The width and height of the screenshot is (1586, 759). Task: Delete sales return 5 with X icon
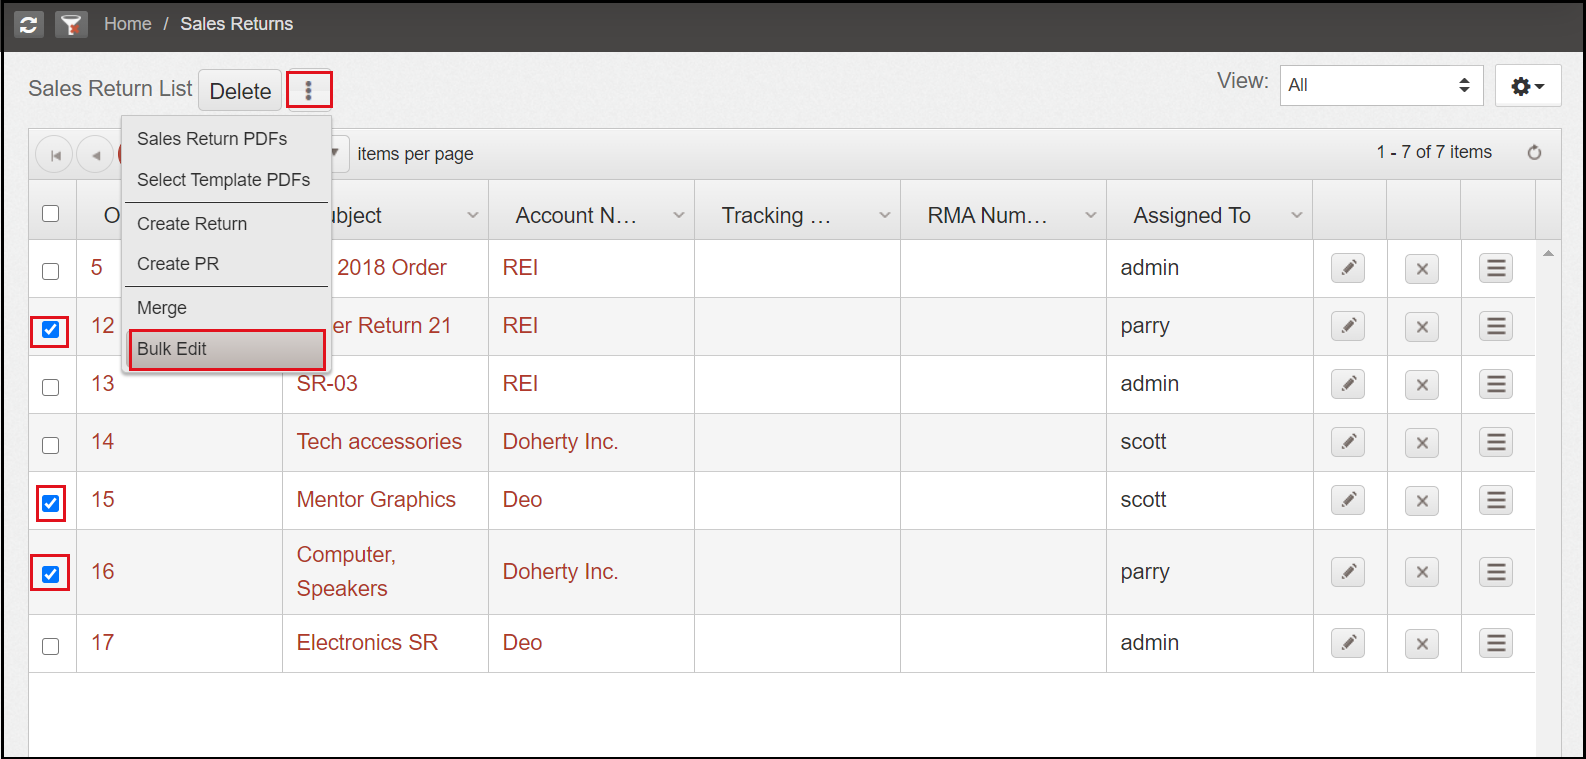(1422, 269)
